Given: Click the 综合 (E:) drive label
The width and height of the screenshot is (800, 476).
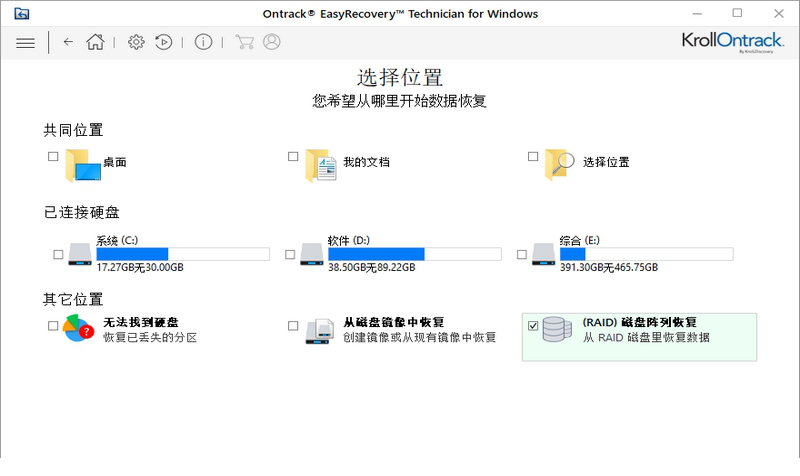Looking at the screenshot, I should click(580, 240).
